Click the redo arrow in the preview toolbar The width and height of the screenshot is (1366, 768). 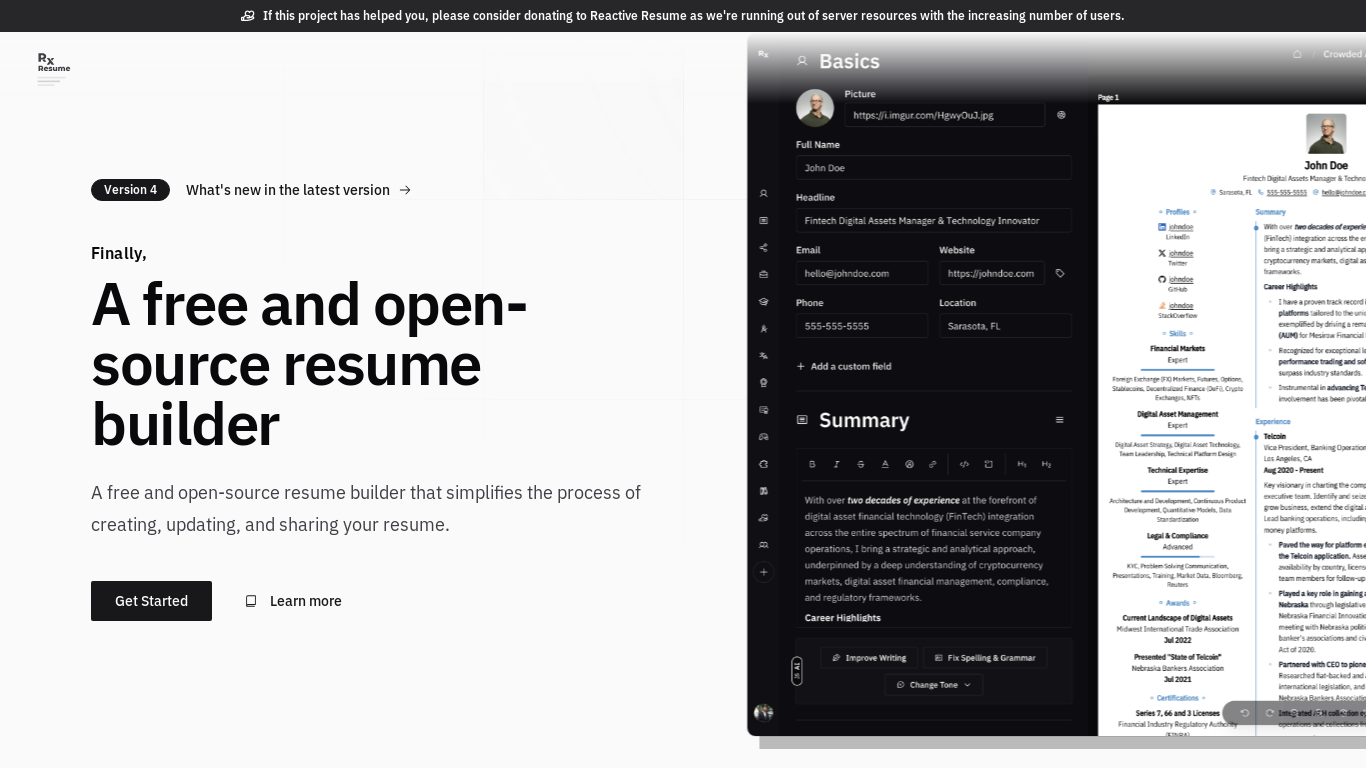1270,713
